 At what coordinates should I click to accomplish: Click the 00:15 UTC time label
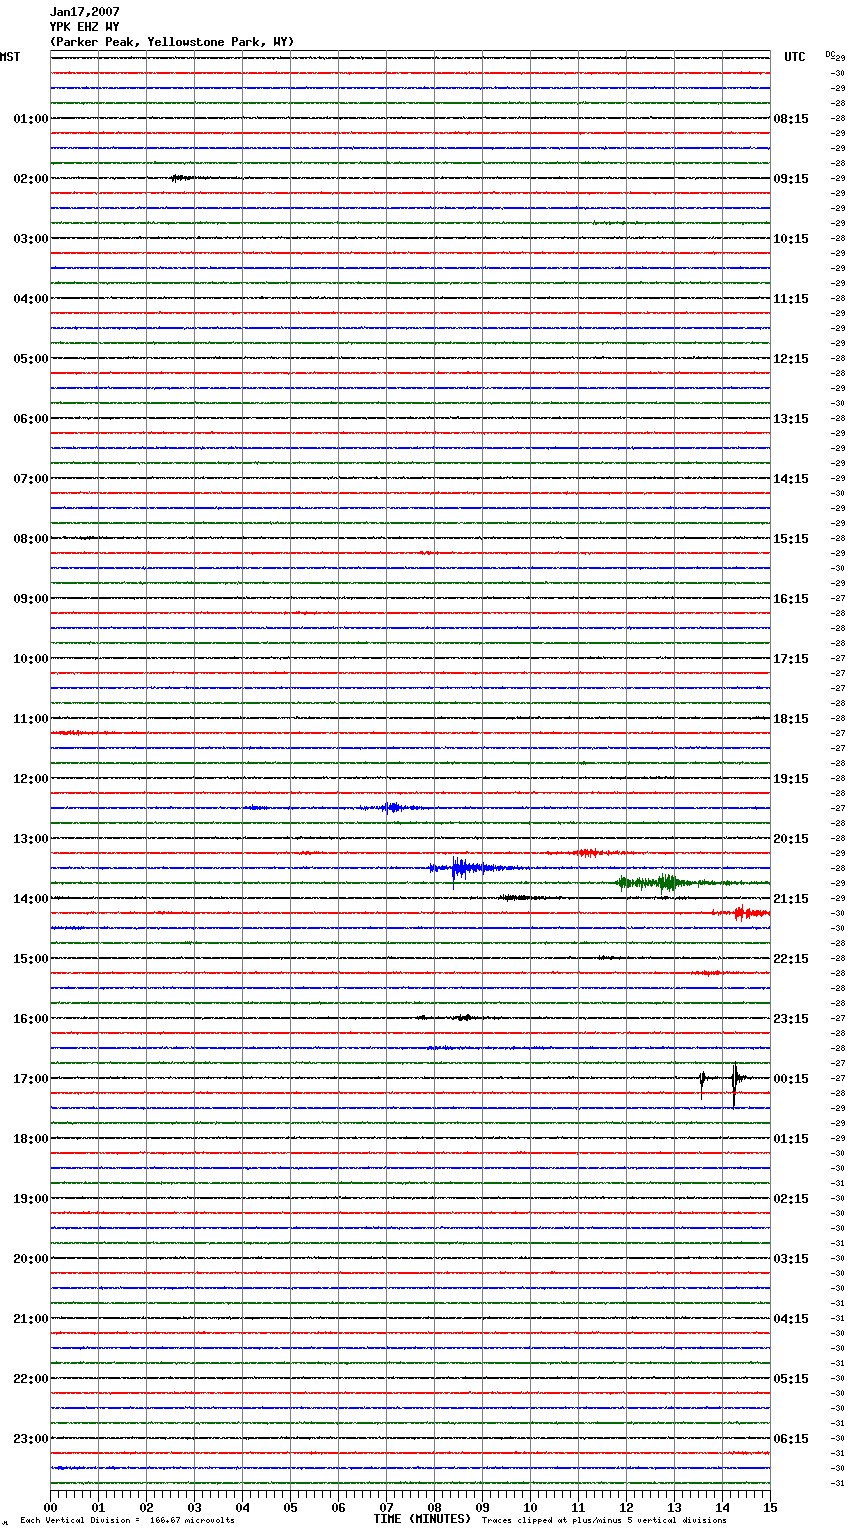(791, 1079)
